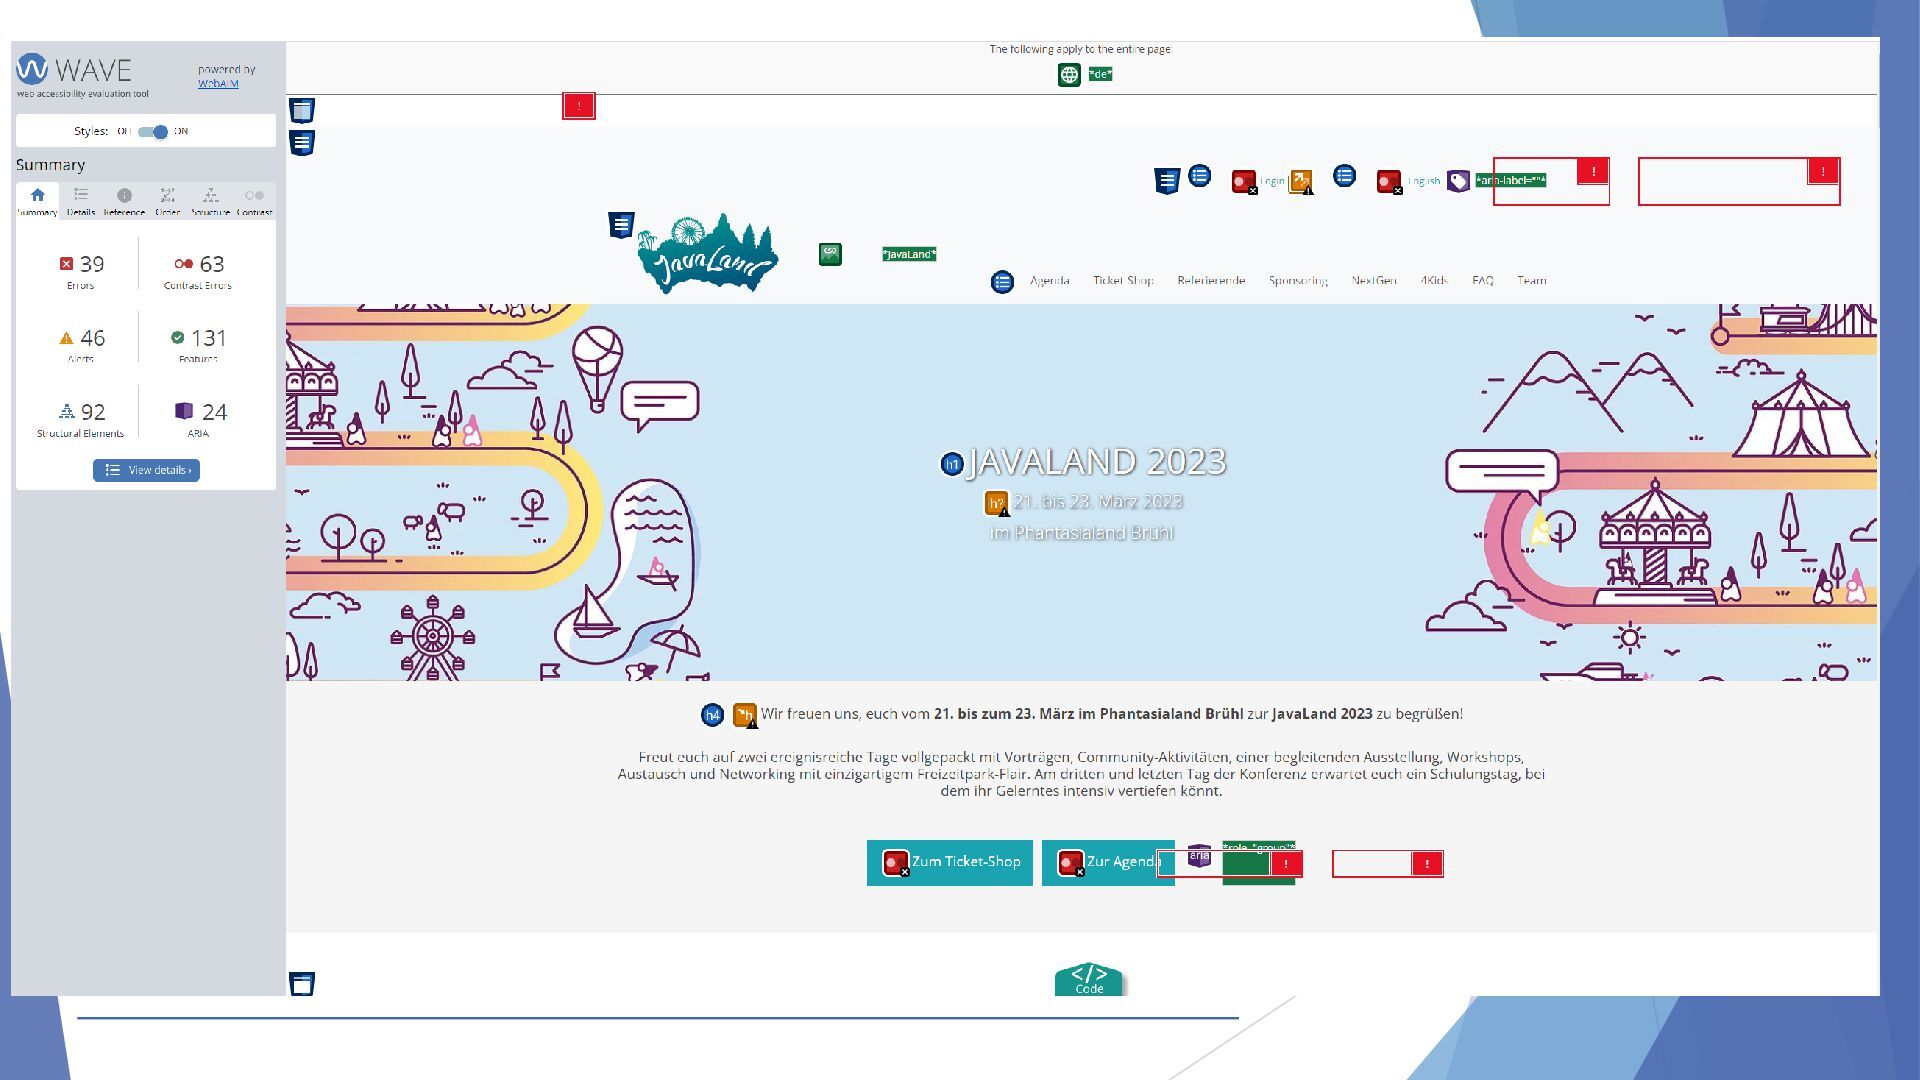1920x1080 pixels.
Task: Click the error marker right of the aria icon
Action: click(1285, 864)
